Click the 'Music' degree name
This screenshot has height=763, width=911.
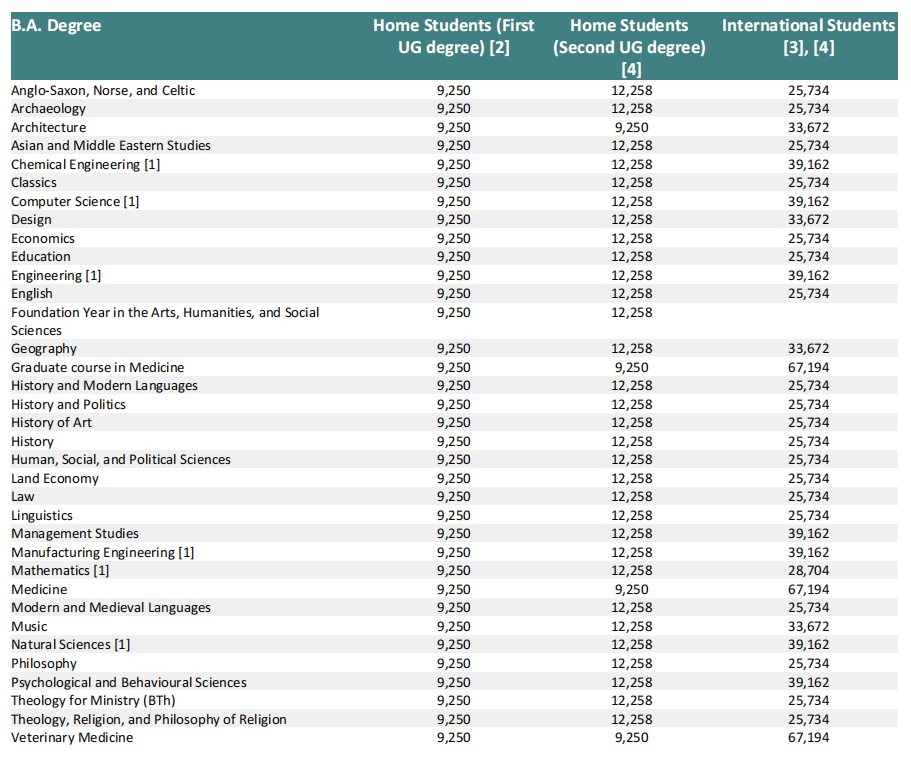coord(29,626)
